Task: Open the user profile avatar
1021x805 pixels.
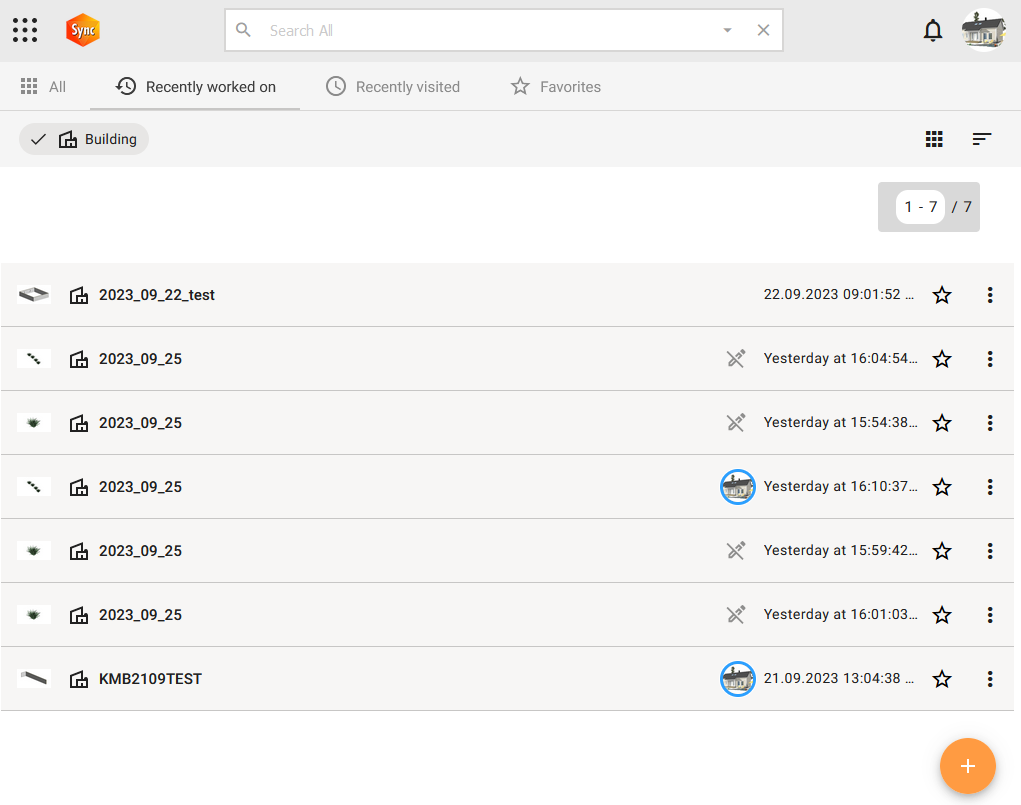Action: coord(983,30)
